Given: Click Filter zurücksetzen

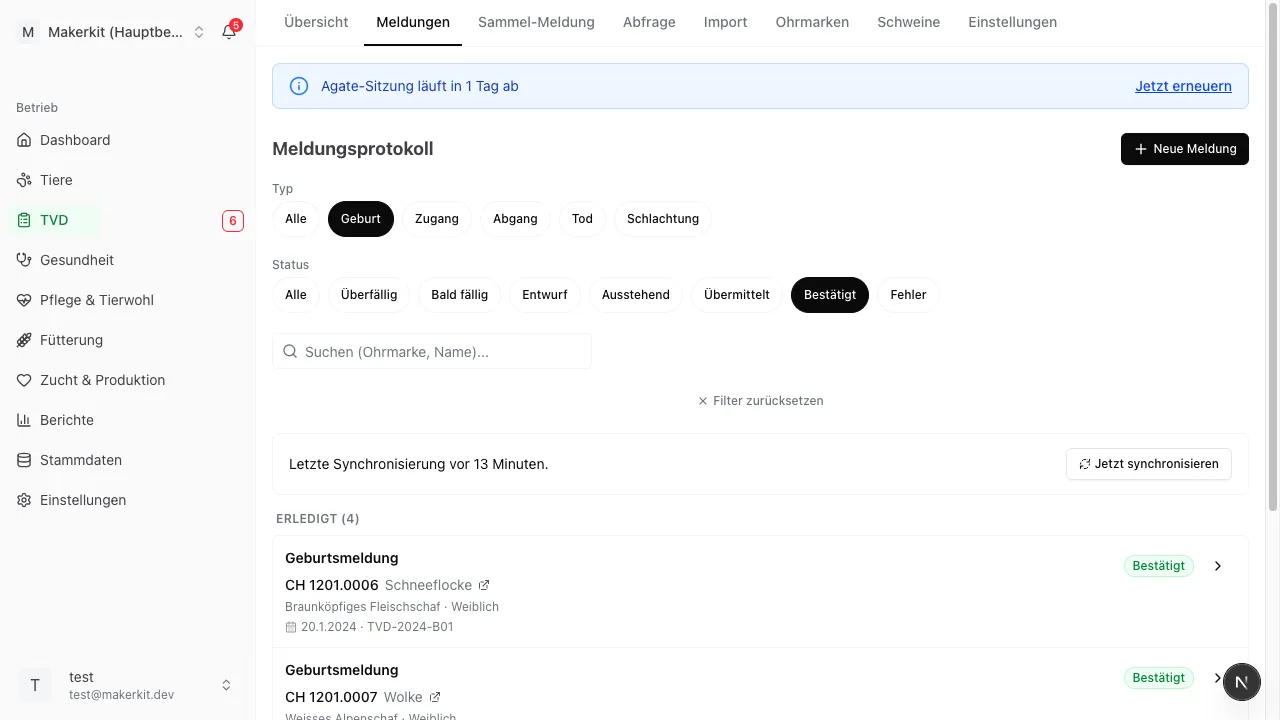Looking at the screenshot, I should point(760,401).
